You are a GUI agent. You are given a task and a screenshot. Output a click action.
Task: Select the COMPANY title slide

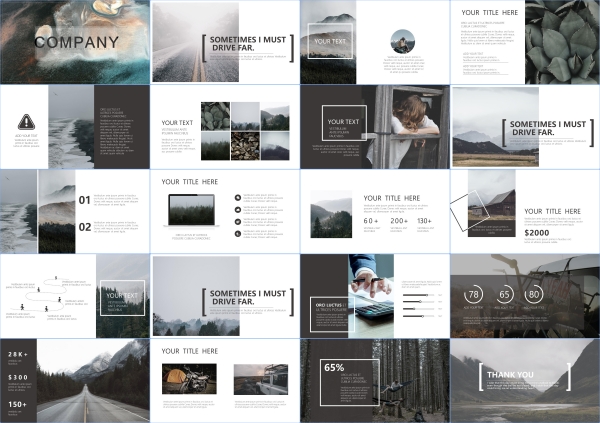tap(74, 42)
